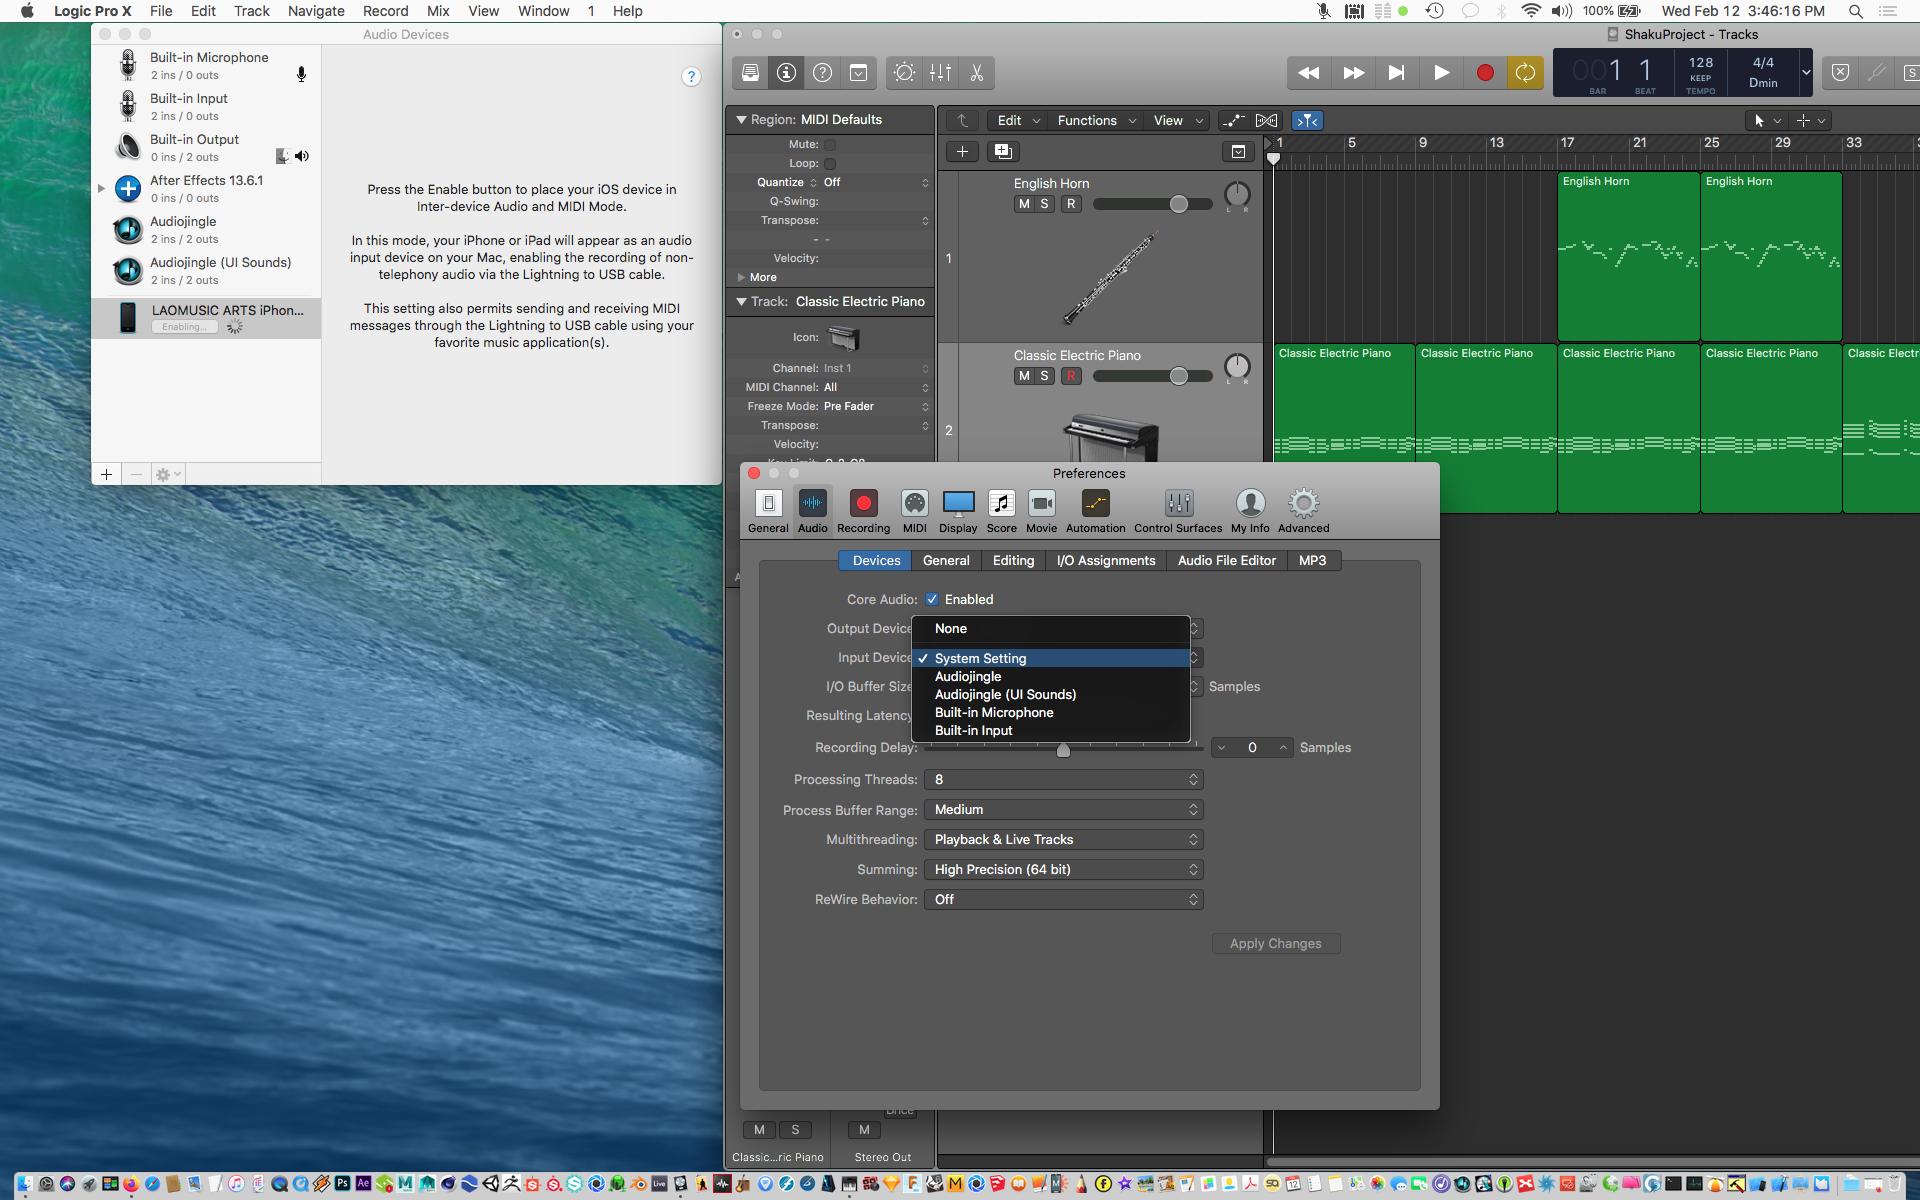This screenshot has height=1200, width=1920.
Task: Open the Mixer faders icon
Action: [x=940, y=72]
